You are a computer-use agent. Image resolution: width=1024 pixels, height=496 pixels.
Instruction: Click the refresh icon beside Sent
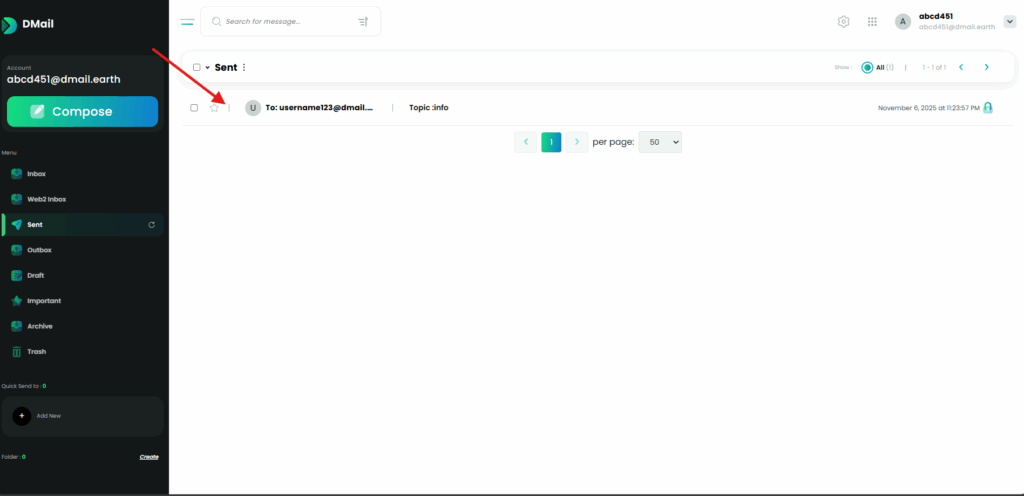tap(152, 225)
